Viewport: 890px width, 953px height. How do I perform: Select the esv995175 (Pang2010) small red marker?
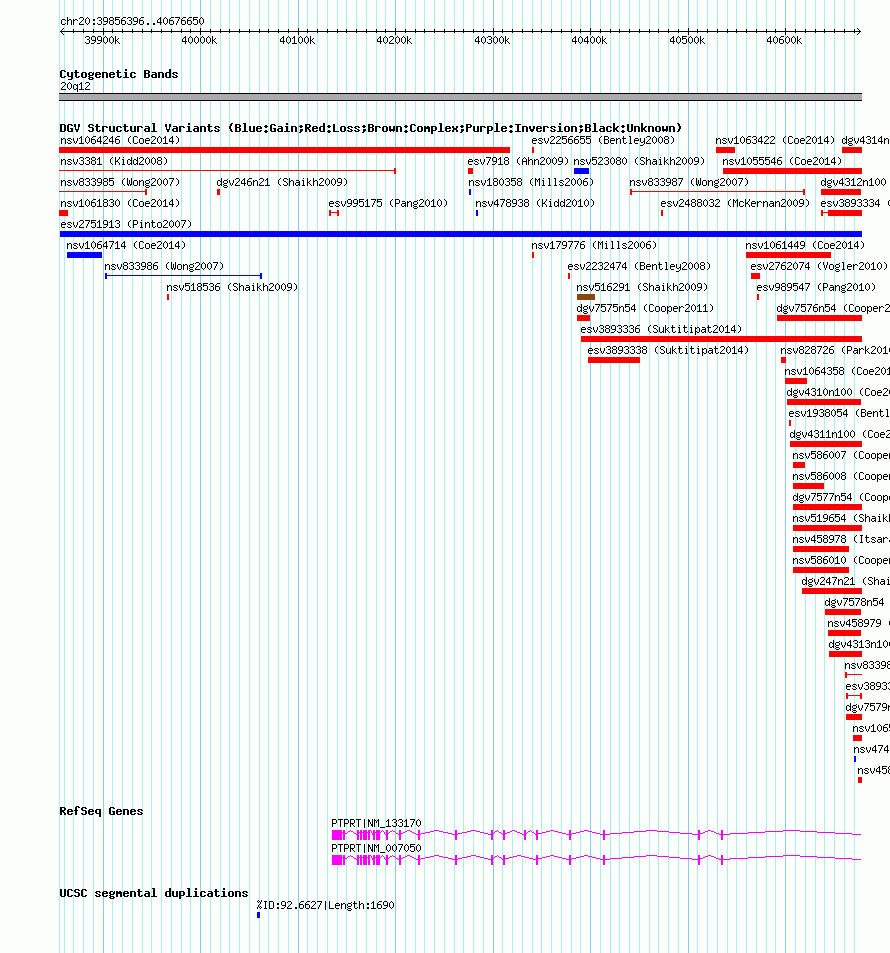click(334, 213)
